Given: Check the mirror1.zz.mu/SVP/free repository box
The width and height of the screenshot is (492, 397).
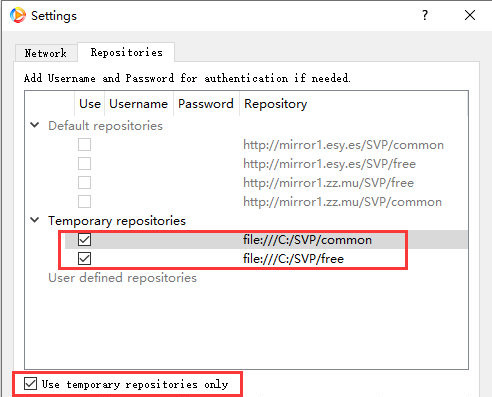Looking at the screenshot, I should click(x=84, y=183).
